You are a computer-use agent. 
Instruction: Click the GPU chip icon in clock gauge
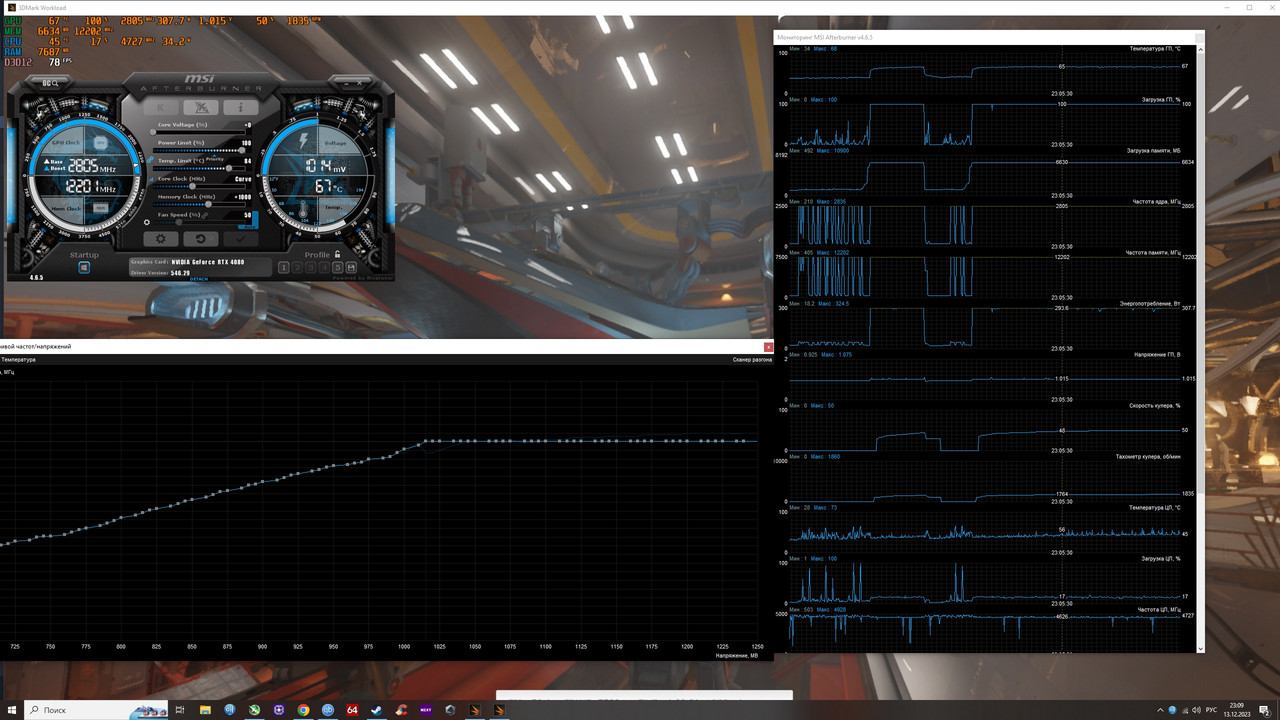(100, 143)
